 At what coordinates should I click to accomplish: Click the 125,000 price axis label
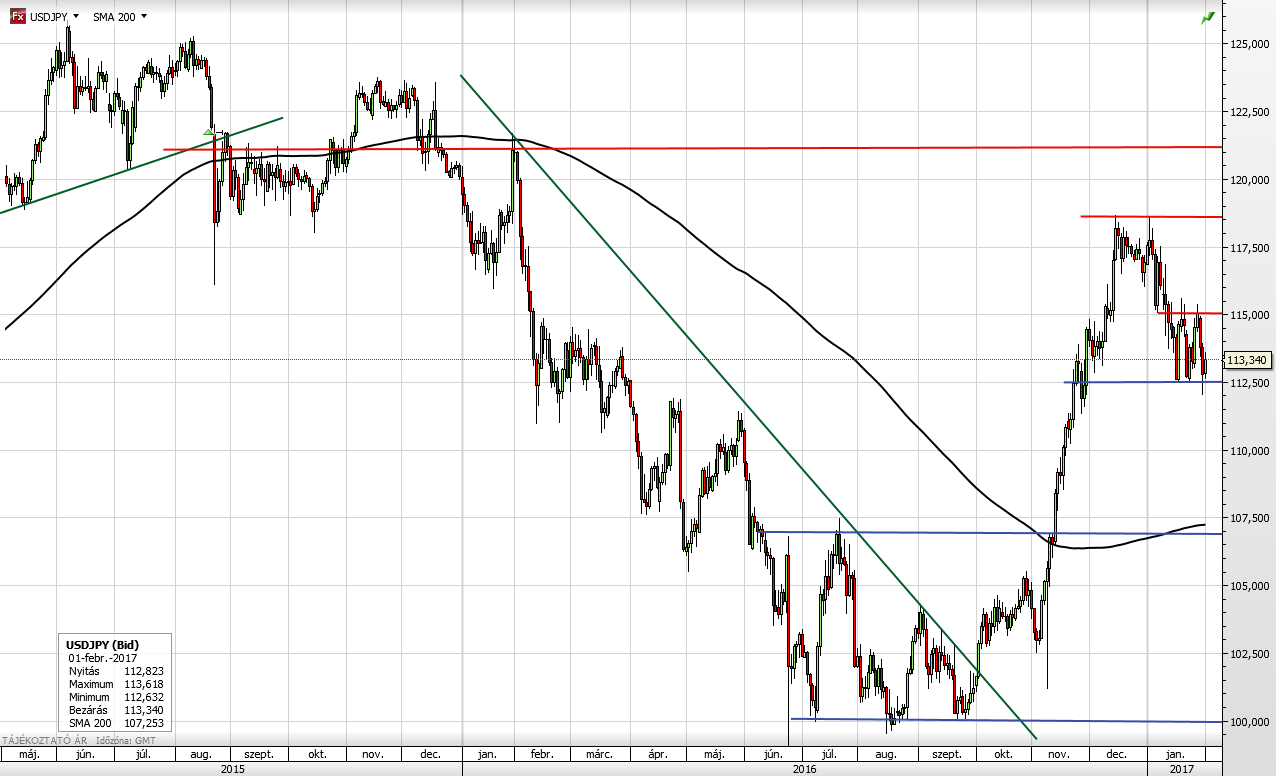[1250, 44]
